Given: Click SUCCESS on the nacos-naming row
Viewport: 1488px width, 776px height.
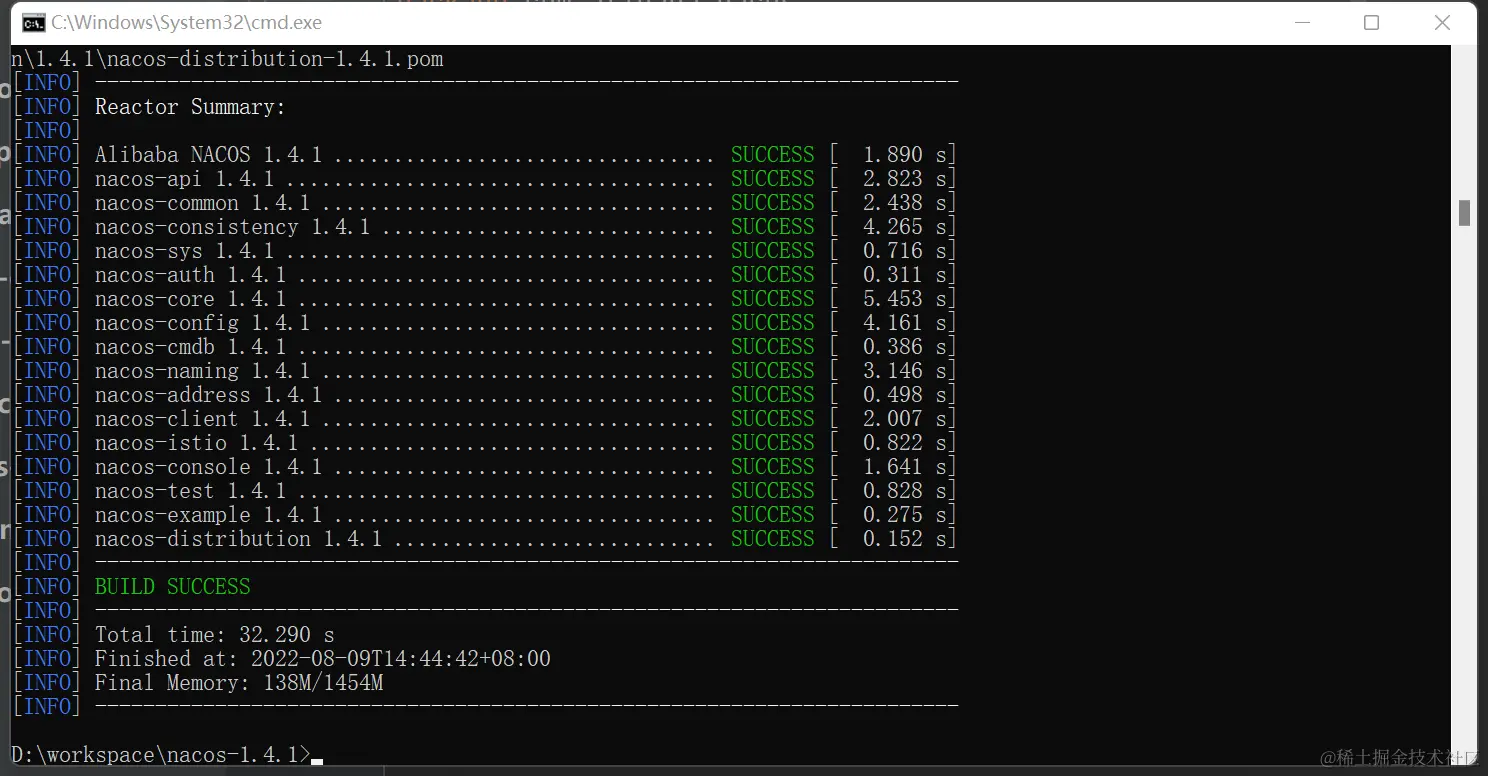Looking at the screenshot, I should click(772, 371).
